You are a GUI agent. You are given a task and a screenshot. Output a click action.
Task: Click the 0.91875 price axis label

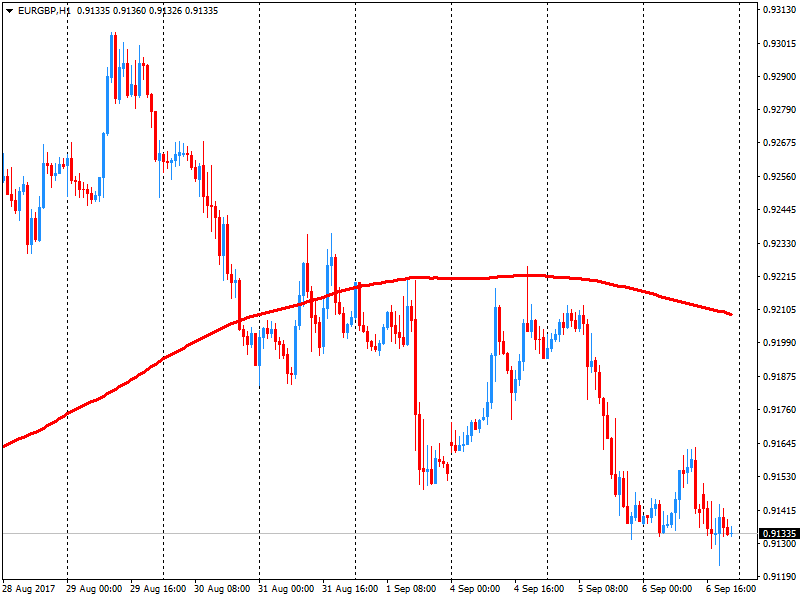click(x=779, y=377)
